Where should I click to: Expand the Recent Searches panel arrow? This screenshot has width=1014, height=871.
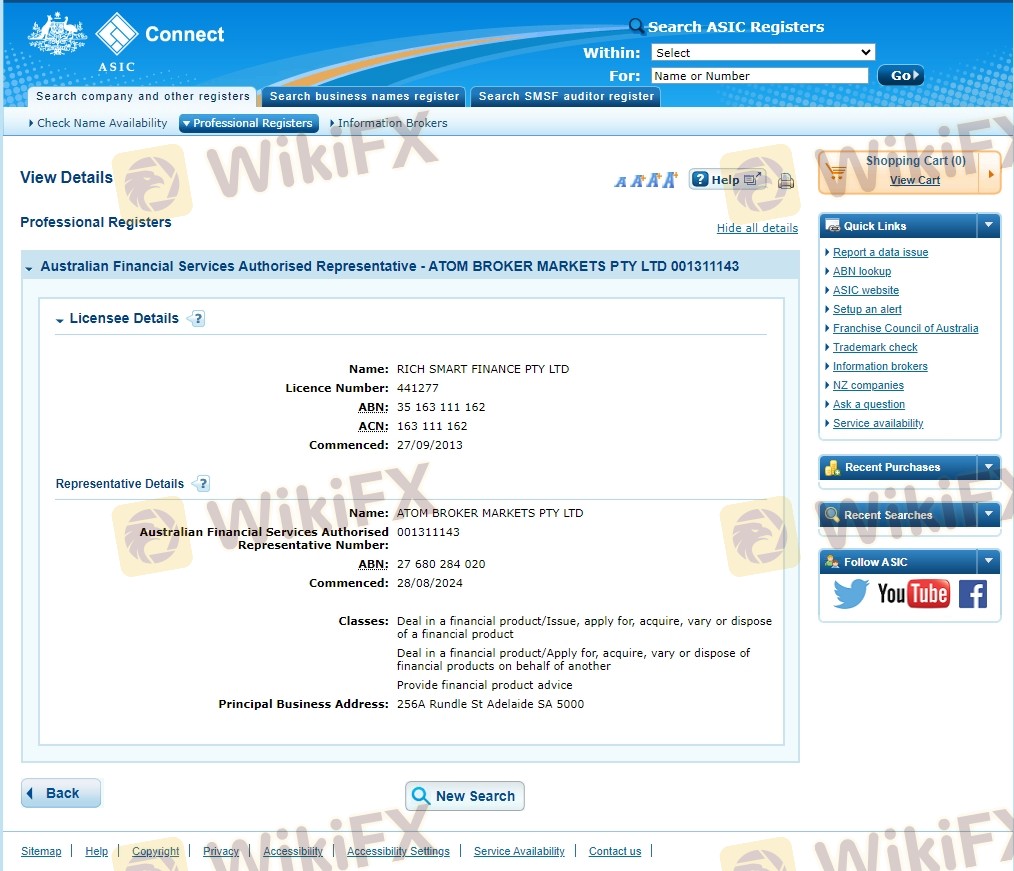coord(988,515)
